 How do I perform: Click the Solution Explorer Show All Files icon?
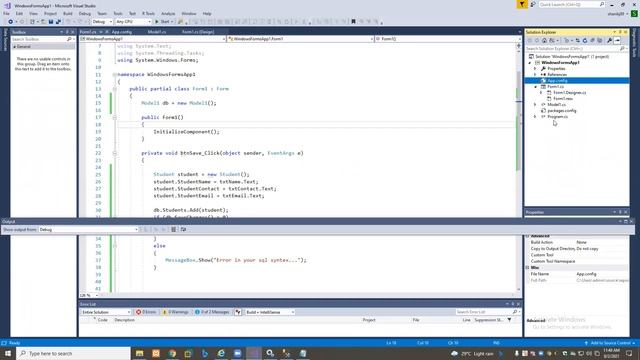point(600,40)
